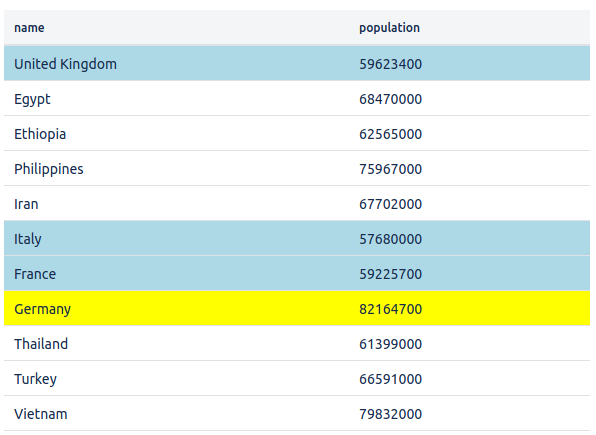This screenshot has width=596, height=435.
Task: Click population value 75967000
Action: coord(390,169)
